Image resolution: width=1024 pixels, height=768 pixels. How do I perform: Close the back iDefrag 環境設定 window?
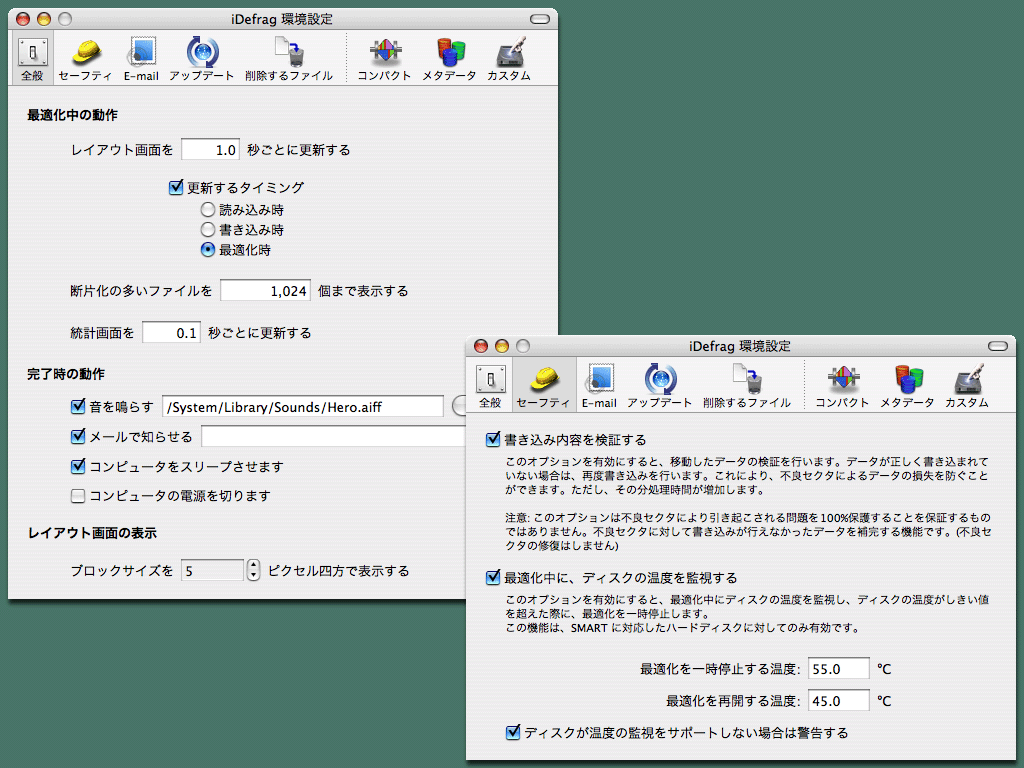pyautogui.click(x=23, y=19)
